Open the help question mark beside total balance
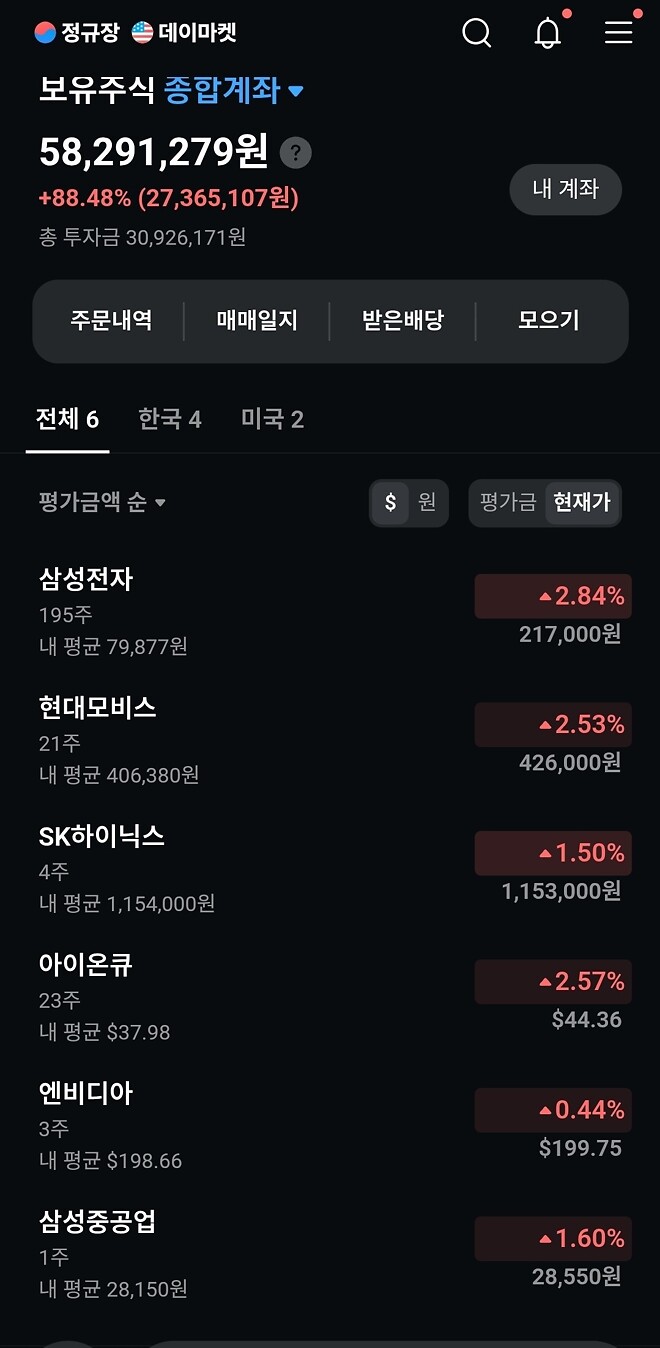The width and height of the screenshot is (660, 1348). (x=294, y=153)
